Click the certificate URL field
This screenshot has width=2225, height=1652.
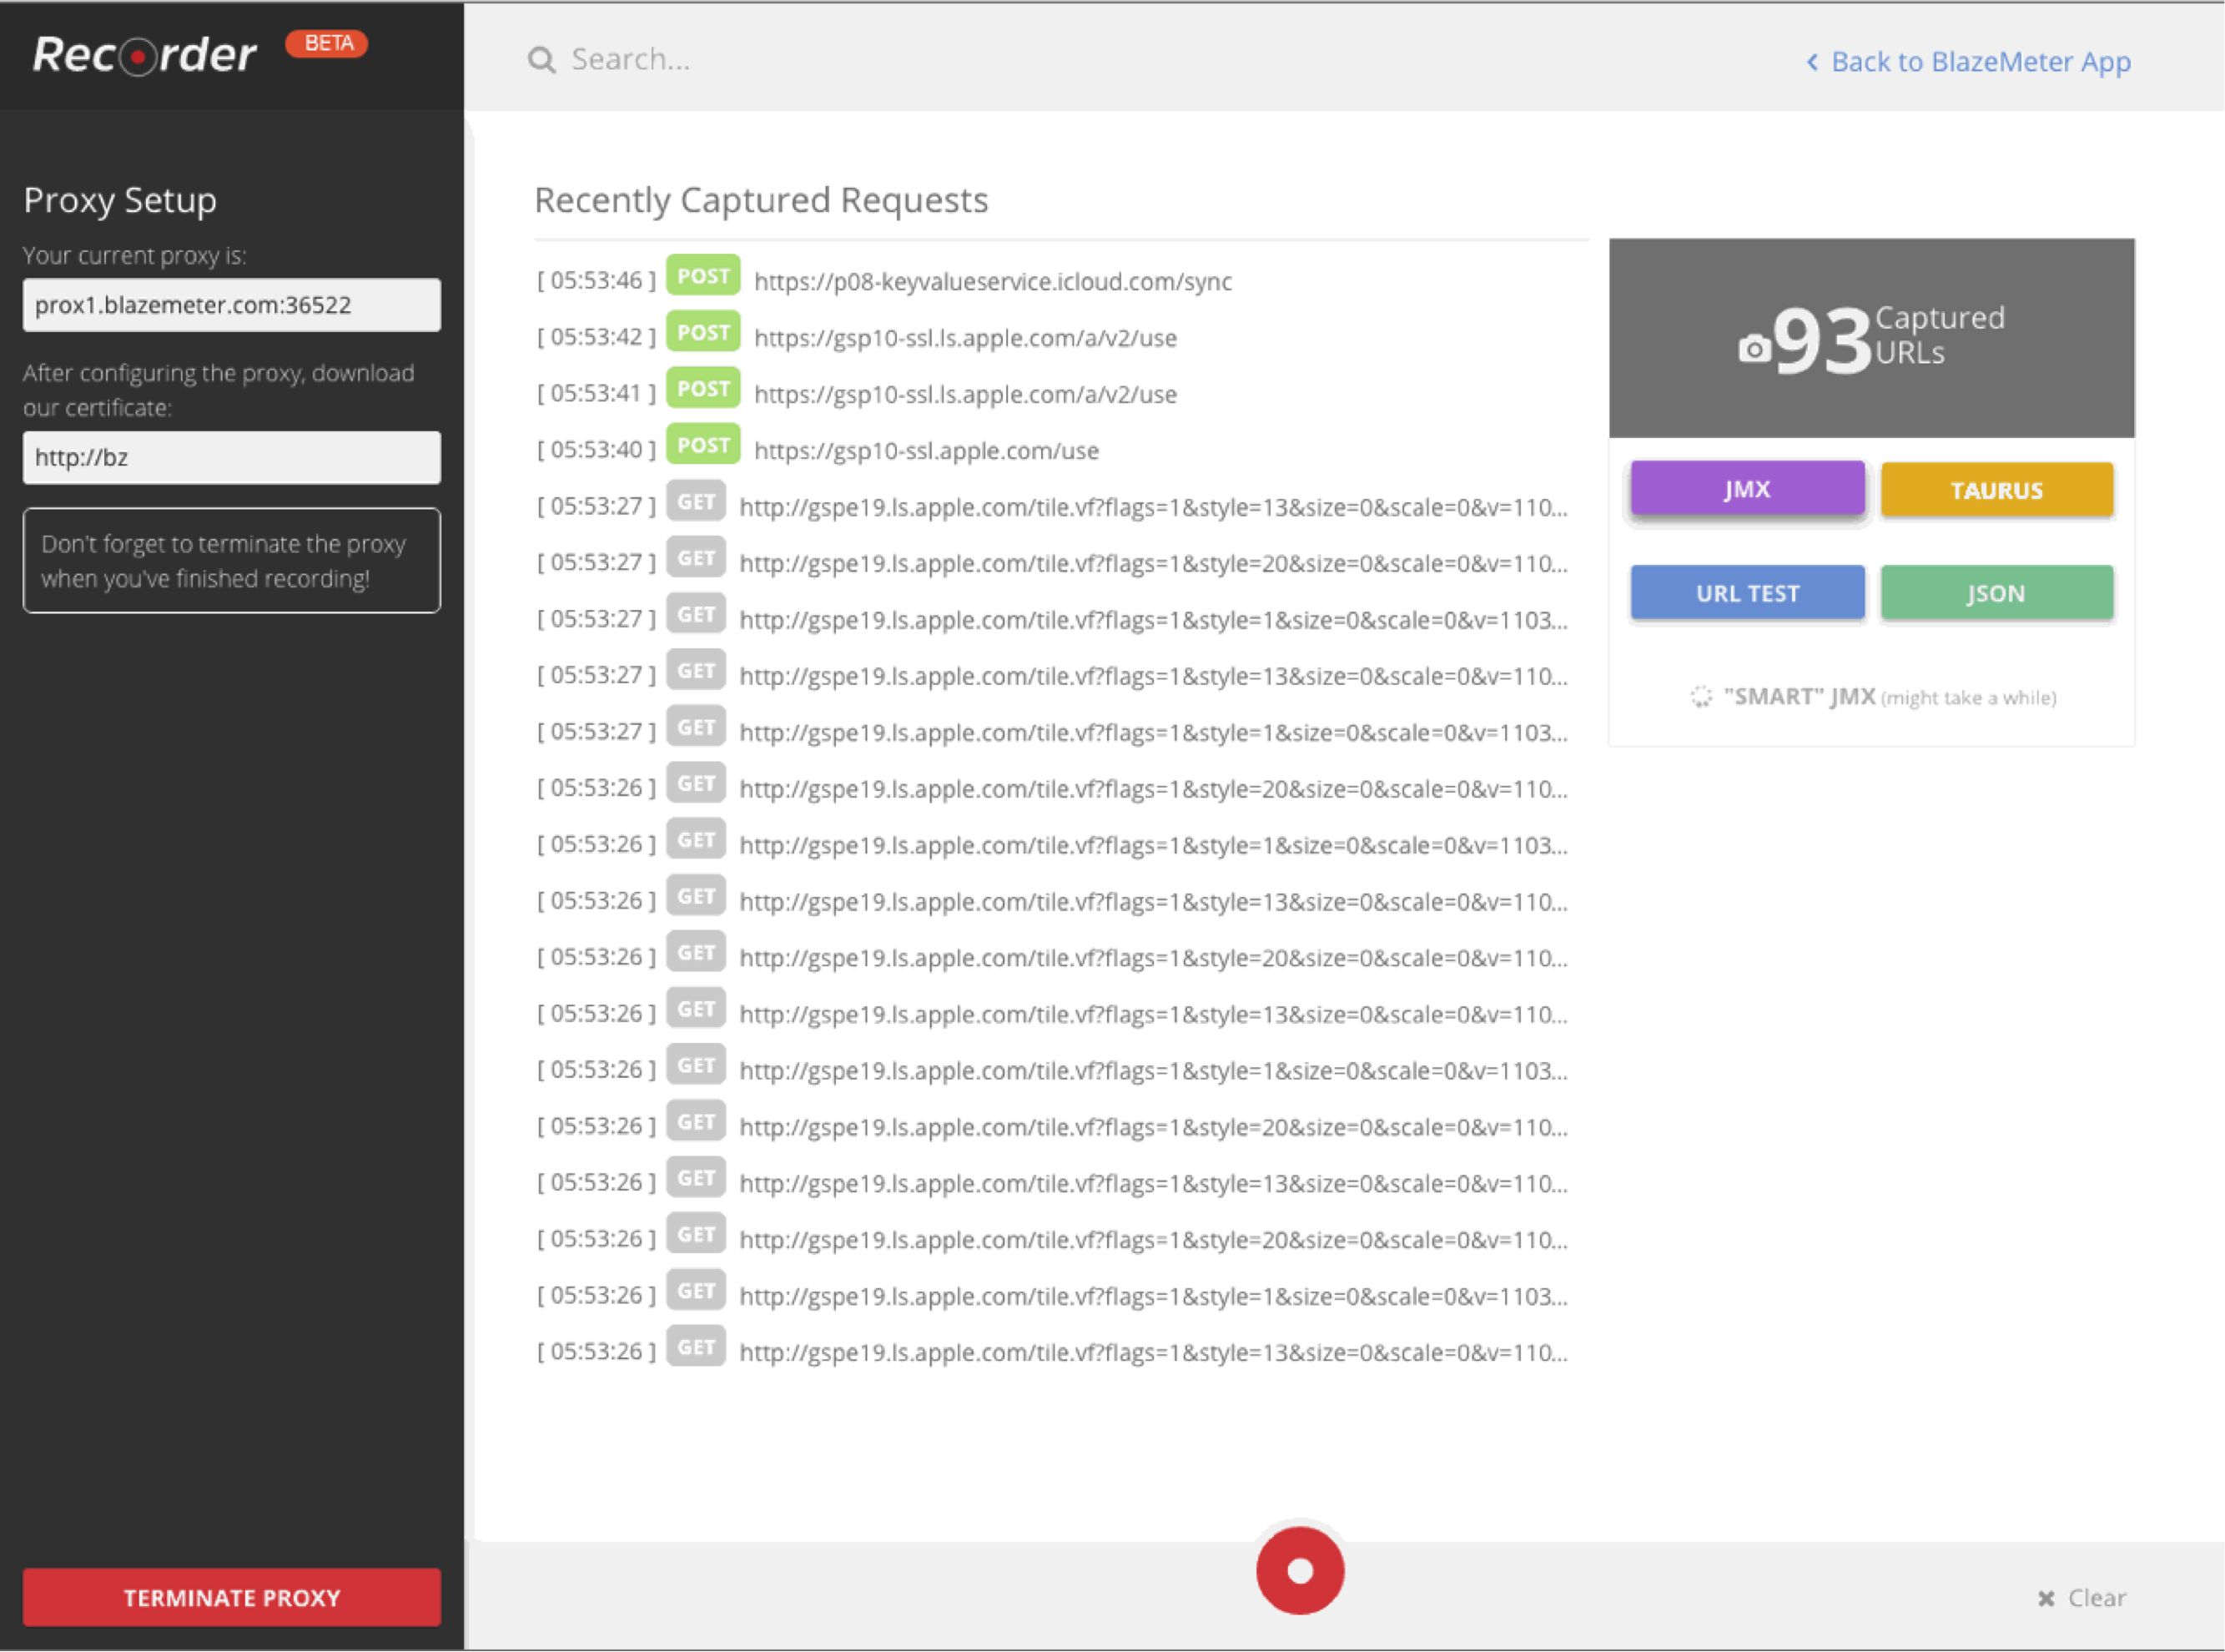232,458
